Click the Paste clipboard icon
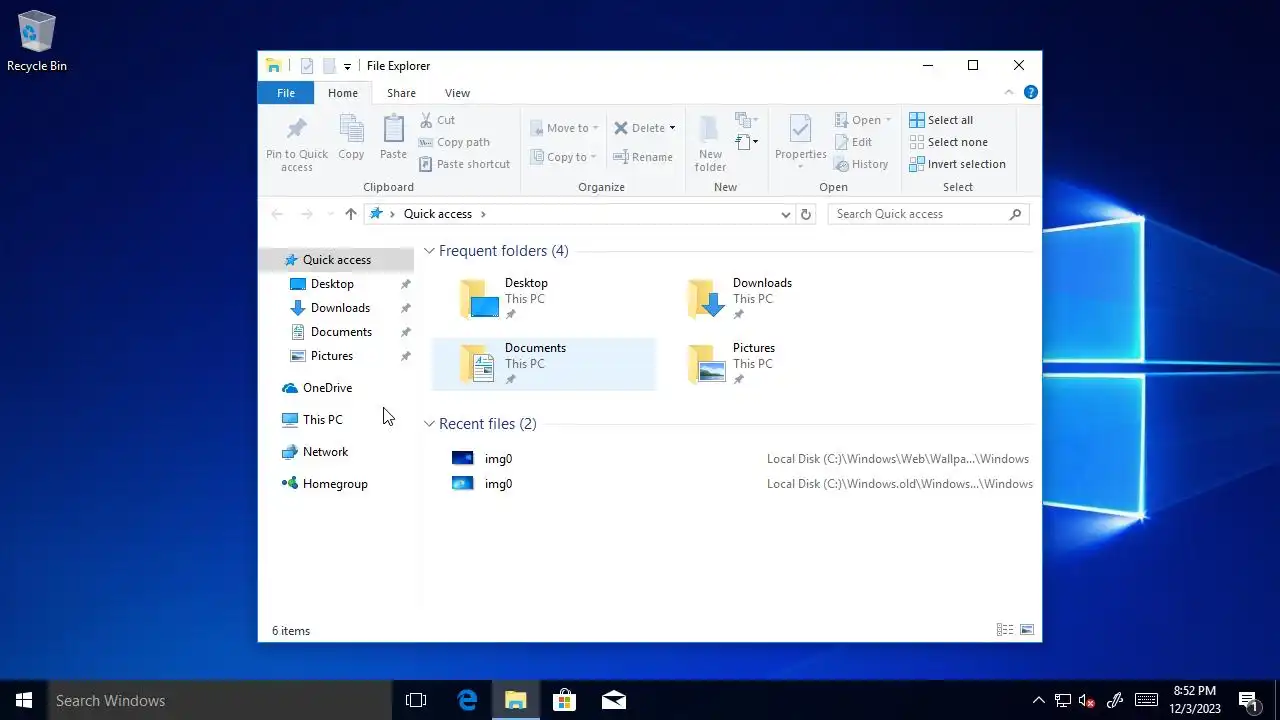 tap(393, 128)
